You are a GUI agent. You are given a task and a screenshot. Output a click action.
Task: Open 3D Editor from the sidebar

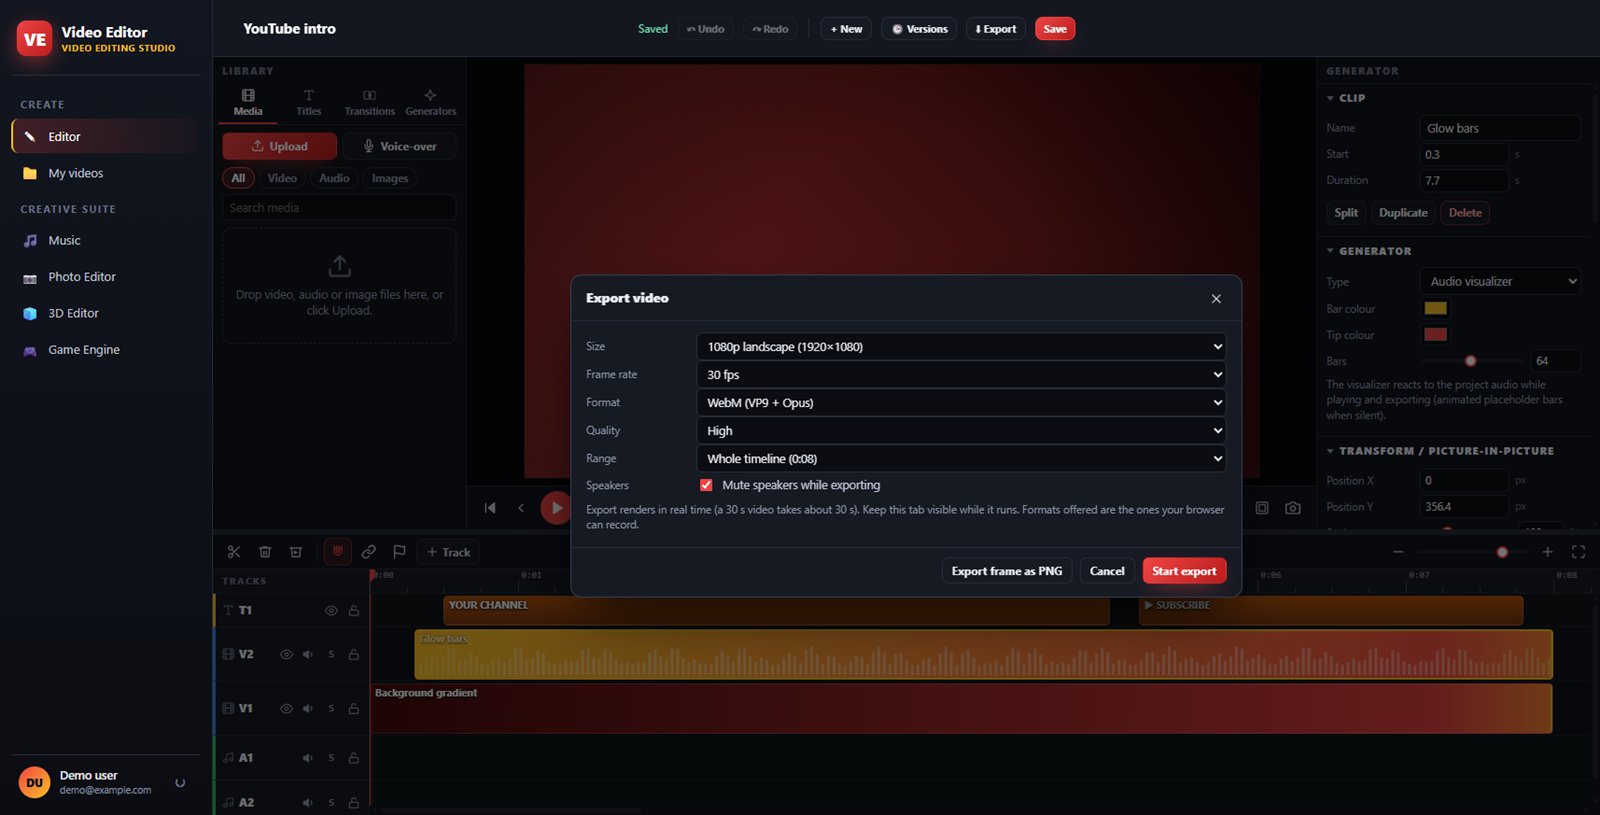pyautogui.click(x=106, y=313)
